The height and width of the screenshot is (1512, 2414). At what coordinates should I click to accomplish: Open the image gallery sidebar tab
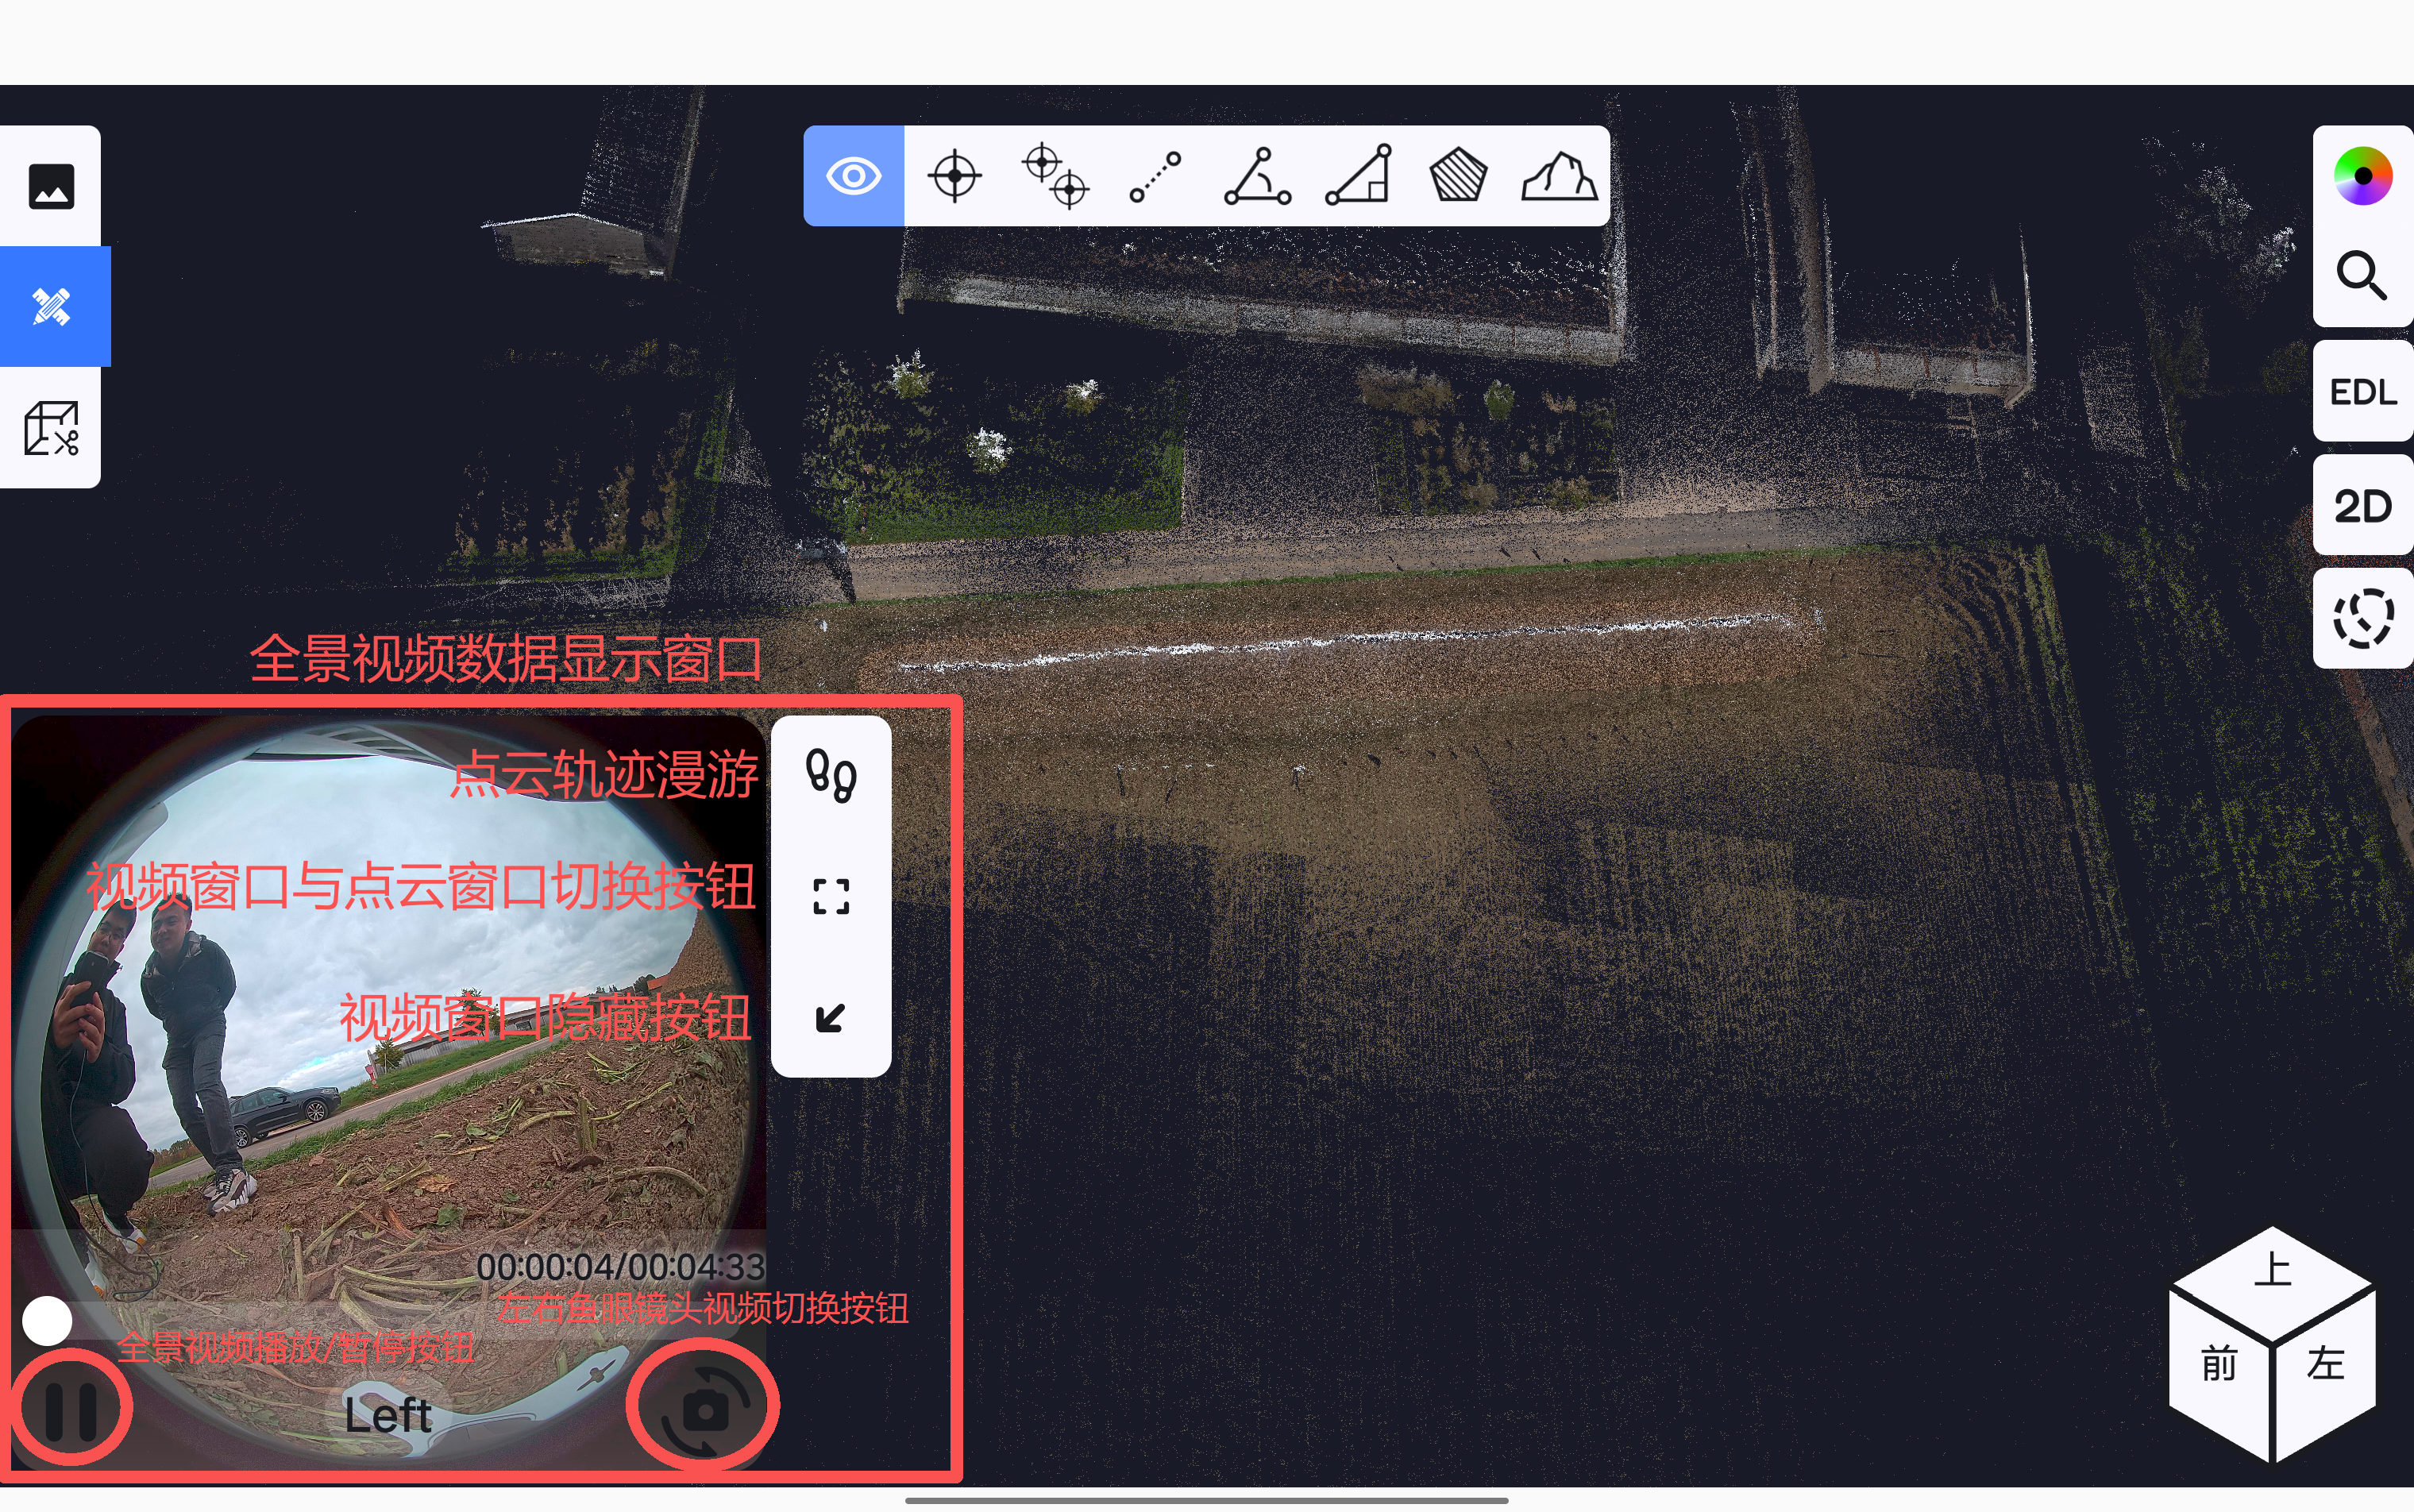tap(51, 187)
